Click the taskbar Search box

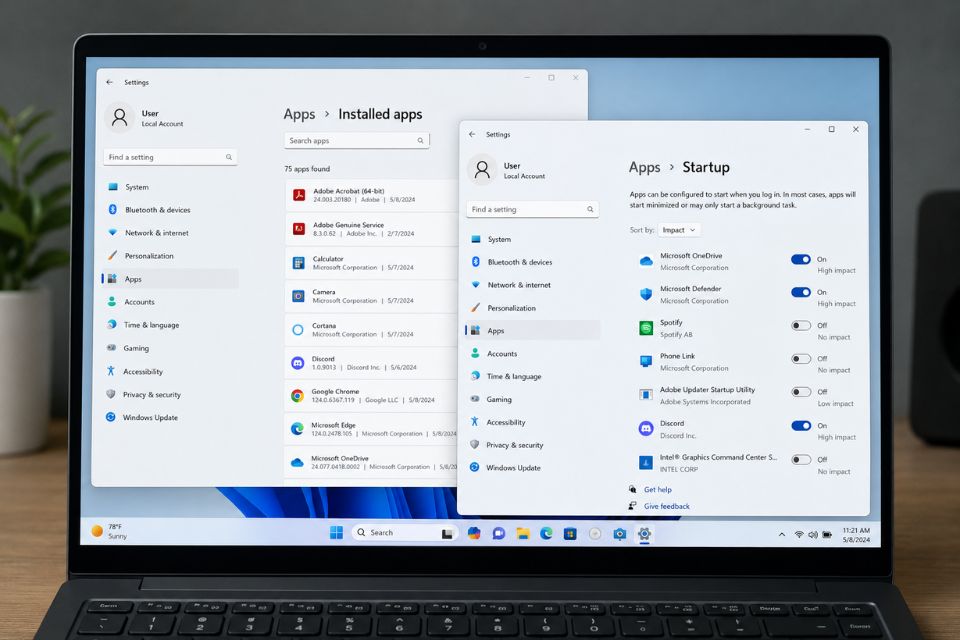404,533
